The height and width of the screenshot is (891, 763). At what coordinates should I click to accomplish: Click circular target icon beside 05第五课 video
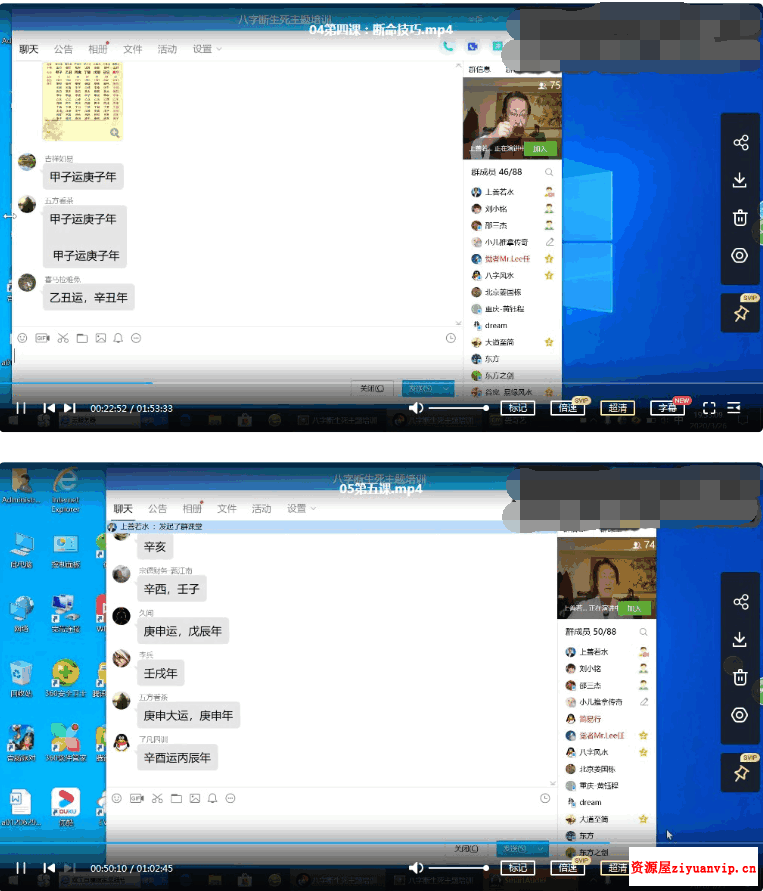[x=739, y=715]
